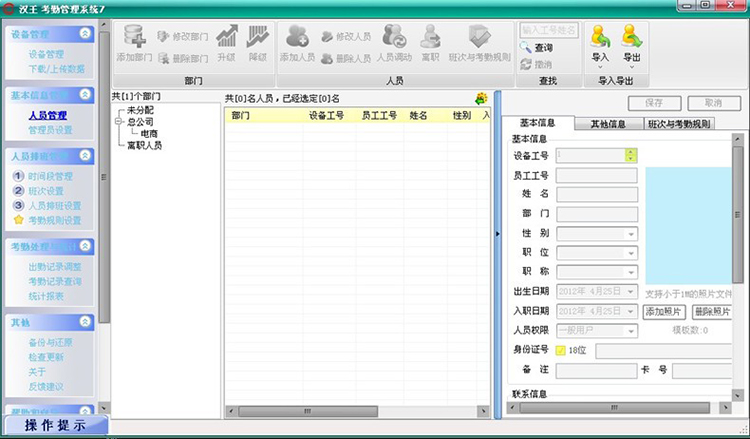Image resolution: width=750 pixels, height=439 pixels.
Task: Open the Title (职称) dropdown
Action: [x=631, y=272]
